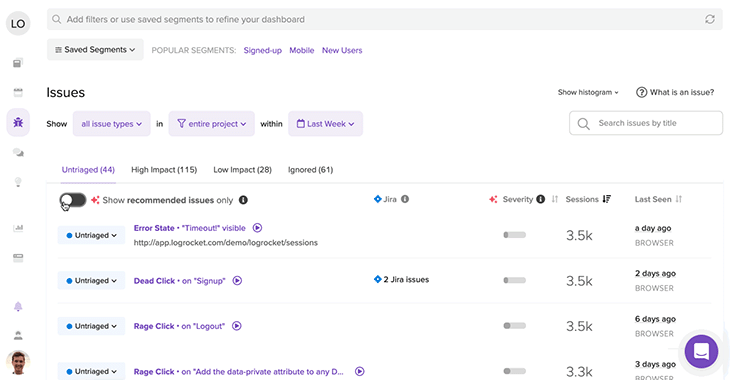Click "a day ago" last seen value
The height and width of the screenshot is (380, 730).
pyautogui.click(x=653, y=228)
